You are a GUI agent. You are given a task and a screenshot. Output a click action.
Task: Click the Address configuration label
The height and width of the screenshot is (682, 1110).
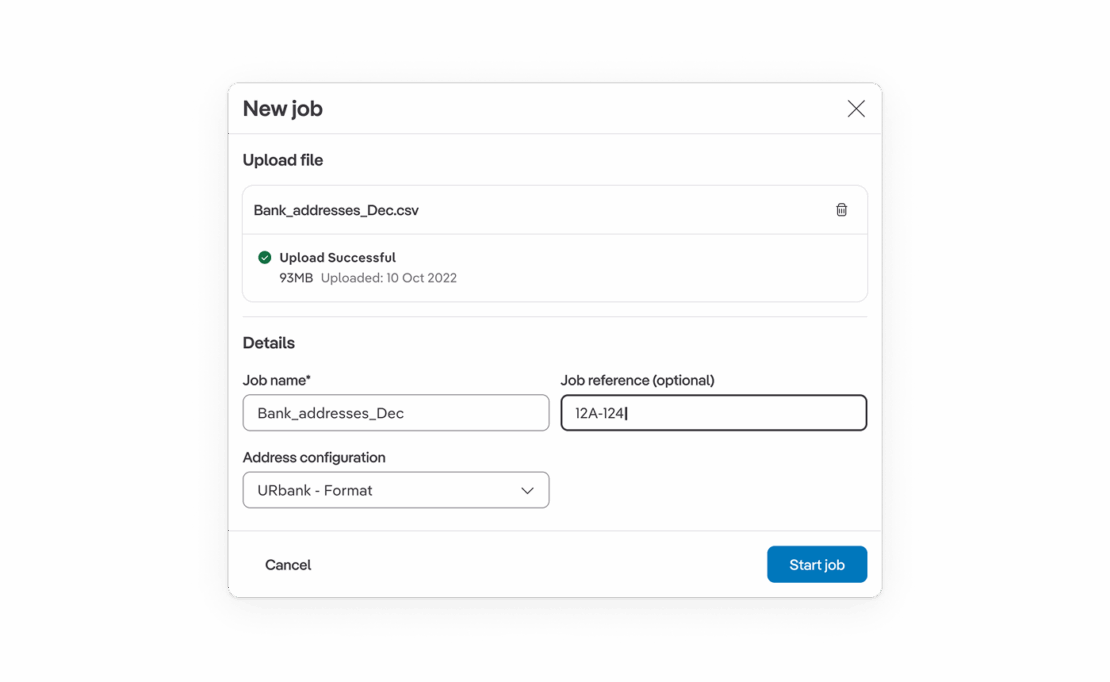coord(314,457)
